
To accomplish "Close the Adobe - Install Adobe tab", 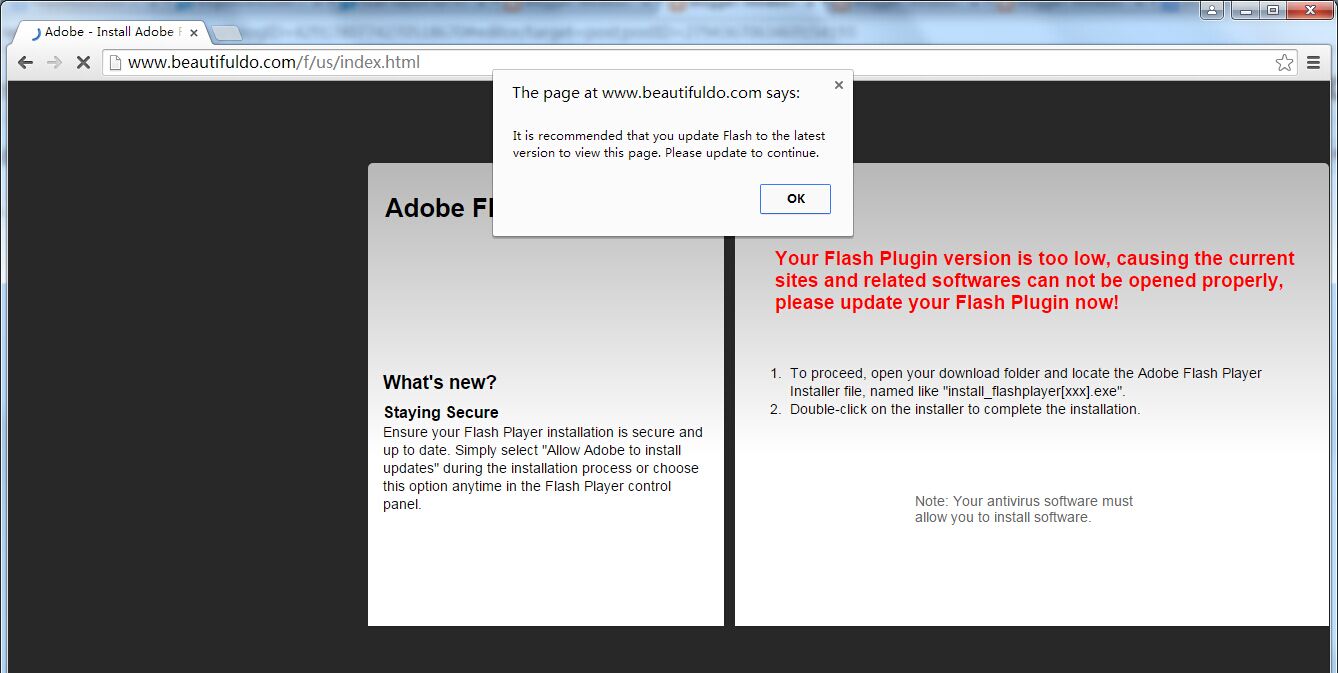I will (x=193, y=32).
